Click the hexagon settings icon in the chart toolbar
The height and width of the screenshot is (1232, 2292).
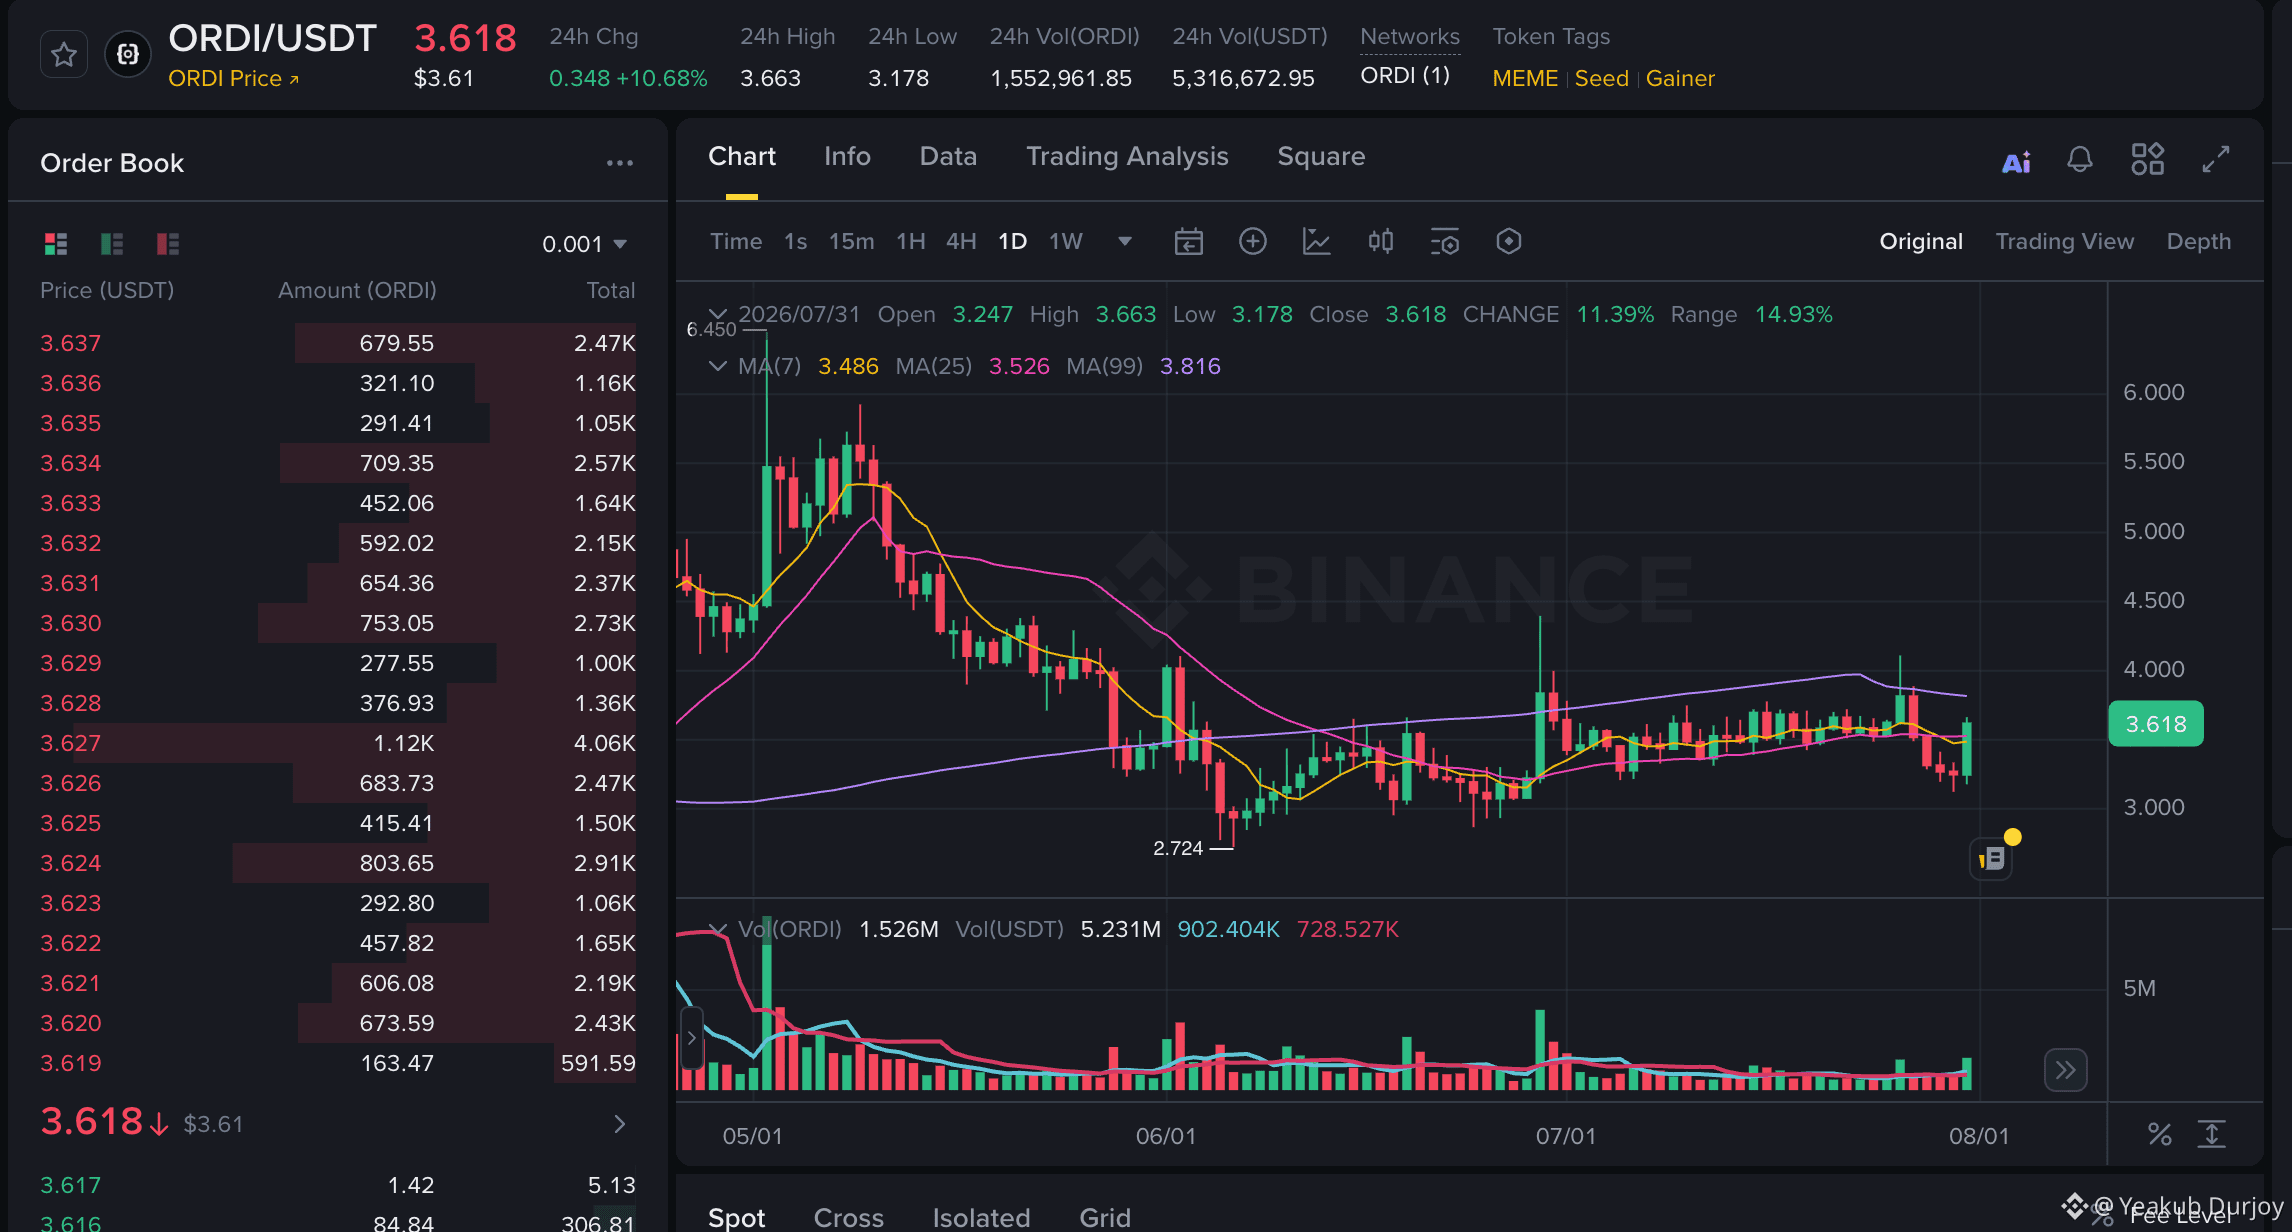(x=1508, y=241)
